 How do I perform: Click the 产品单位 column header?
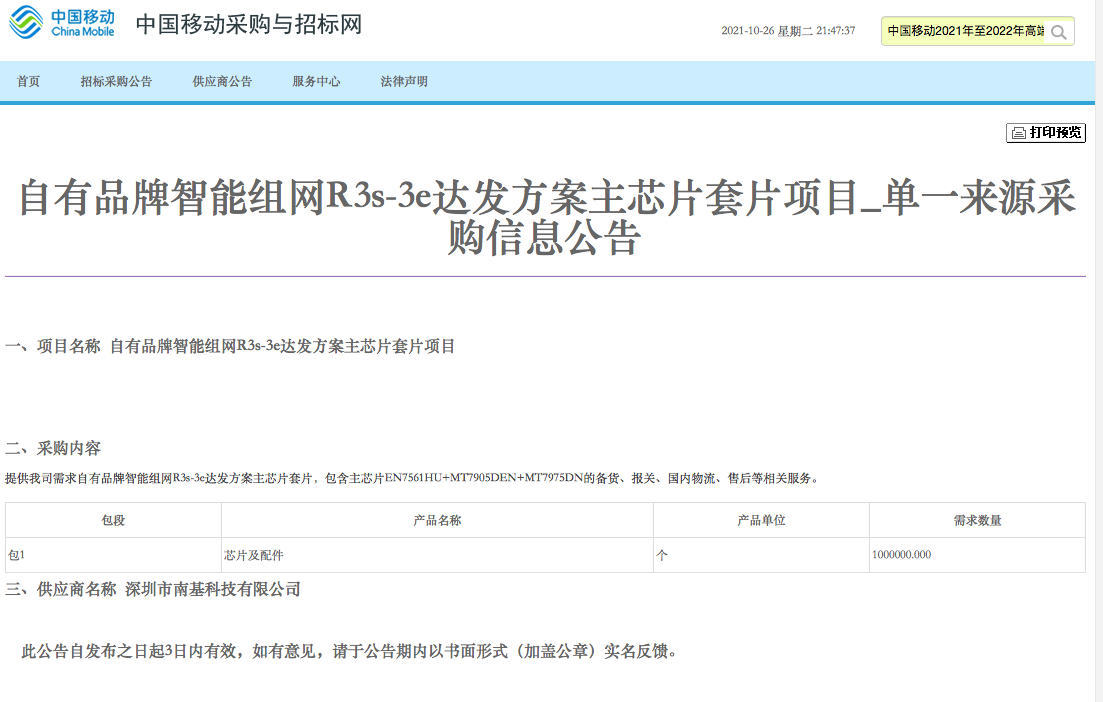(x=761, y=521)
